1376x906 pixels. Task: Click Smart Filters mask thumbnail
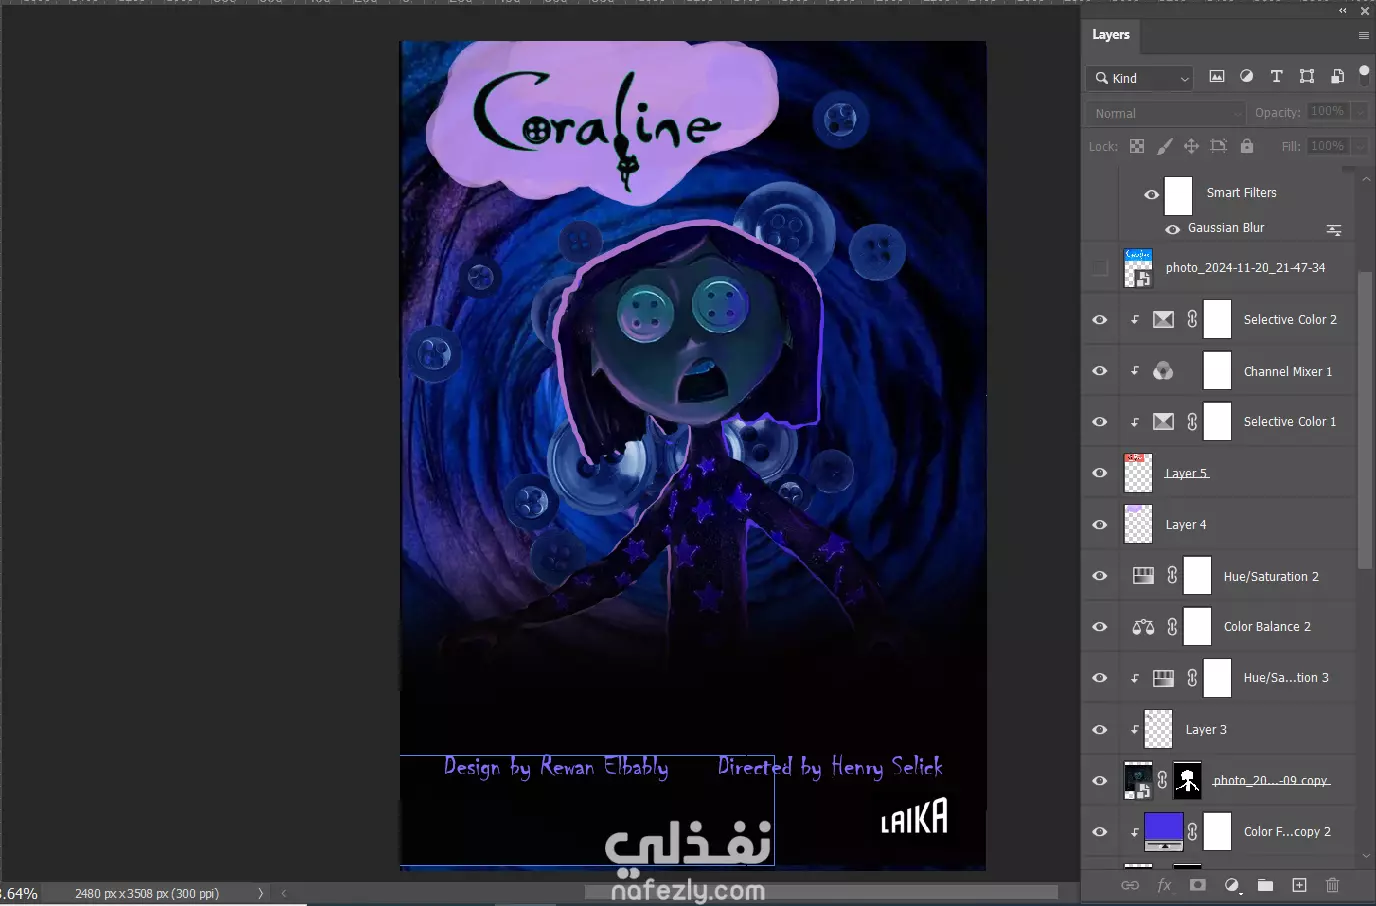[x=1178, y=195]
